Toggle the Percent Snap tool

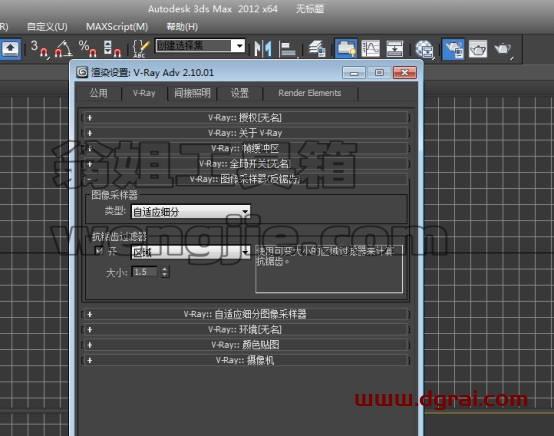coord(87,48)
